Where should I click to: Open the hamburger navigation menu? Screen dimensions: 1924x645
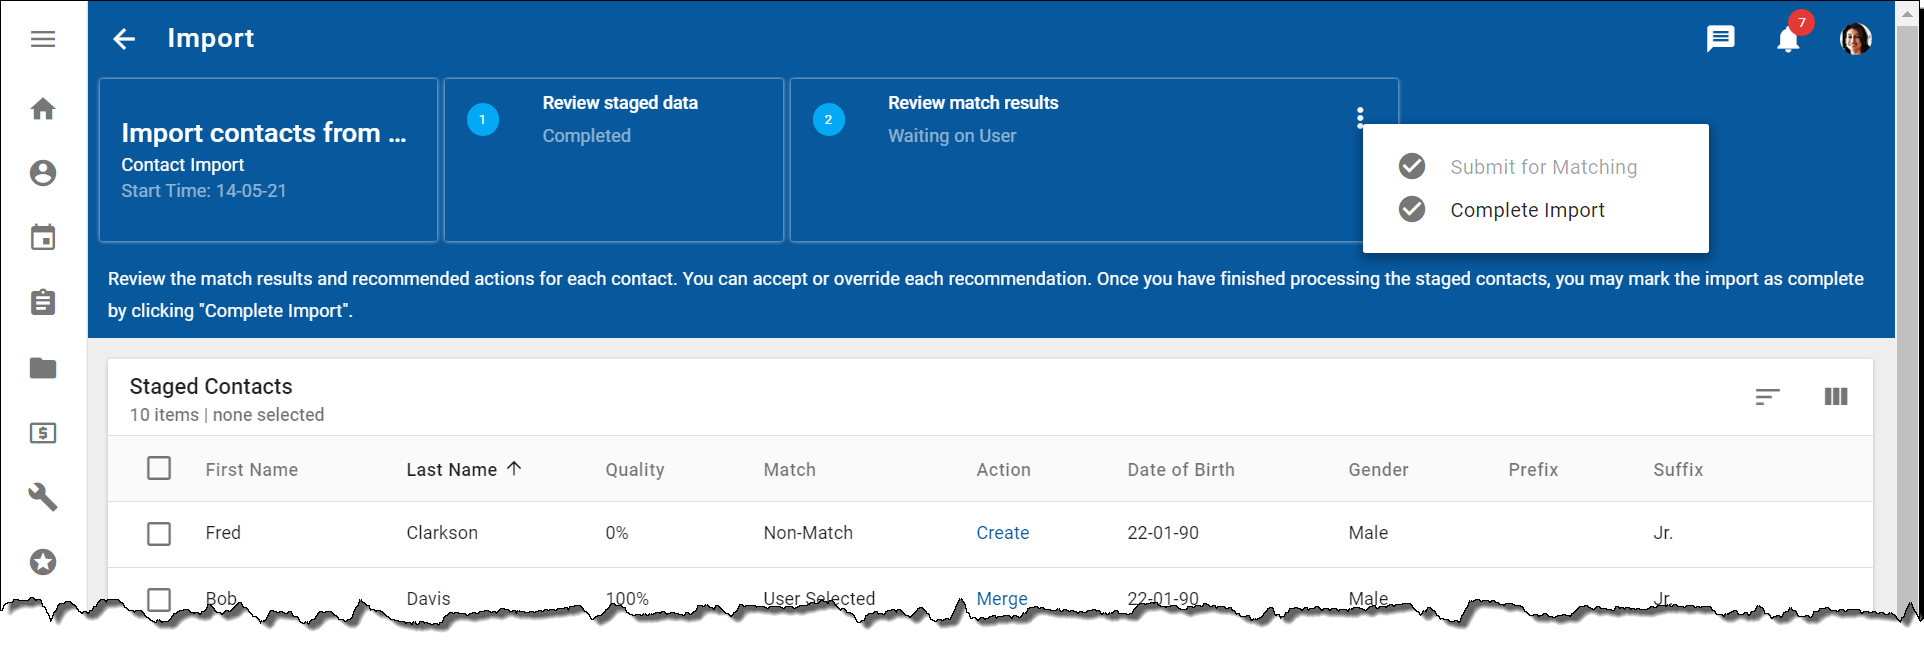tap(42, 39)
